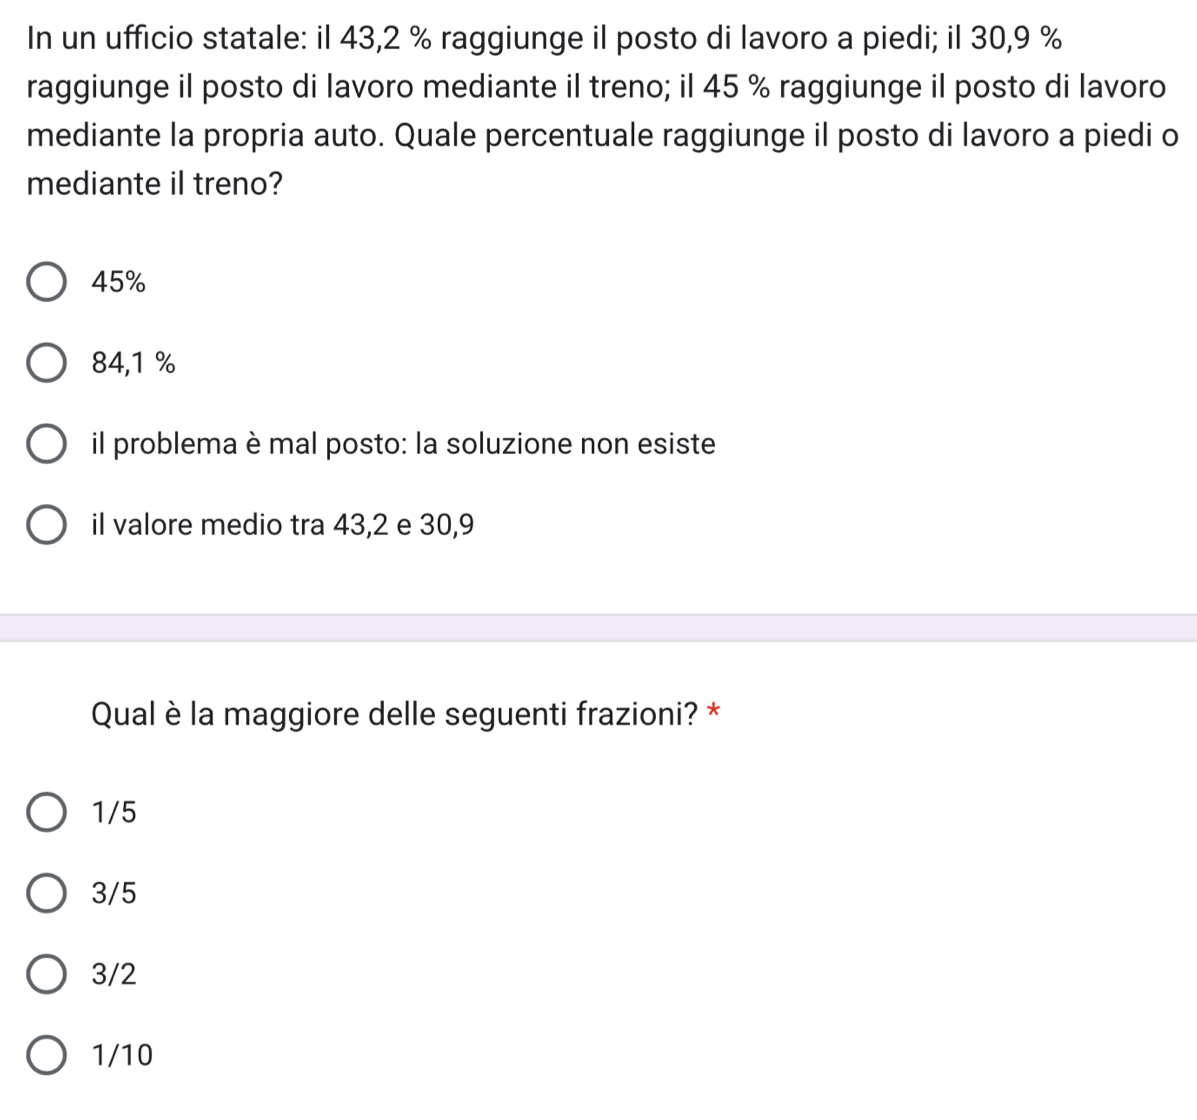Click the '1/5' option label text
1197x1120 pixels.
click(114, 812)
